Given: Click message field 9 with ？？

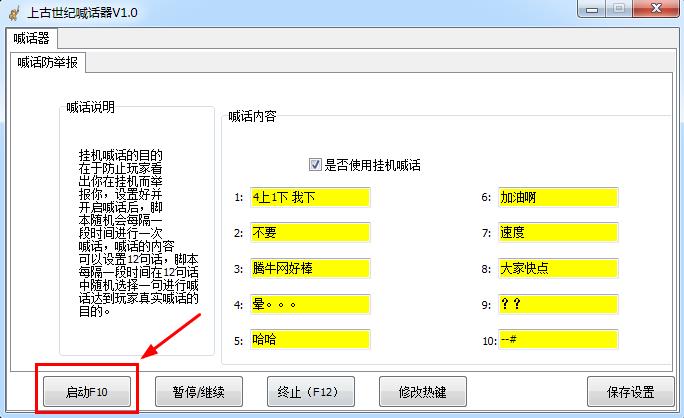Looking at the screenshot, I should (x=558, y=304).
